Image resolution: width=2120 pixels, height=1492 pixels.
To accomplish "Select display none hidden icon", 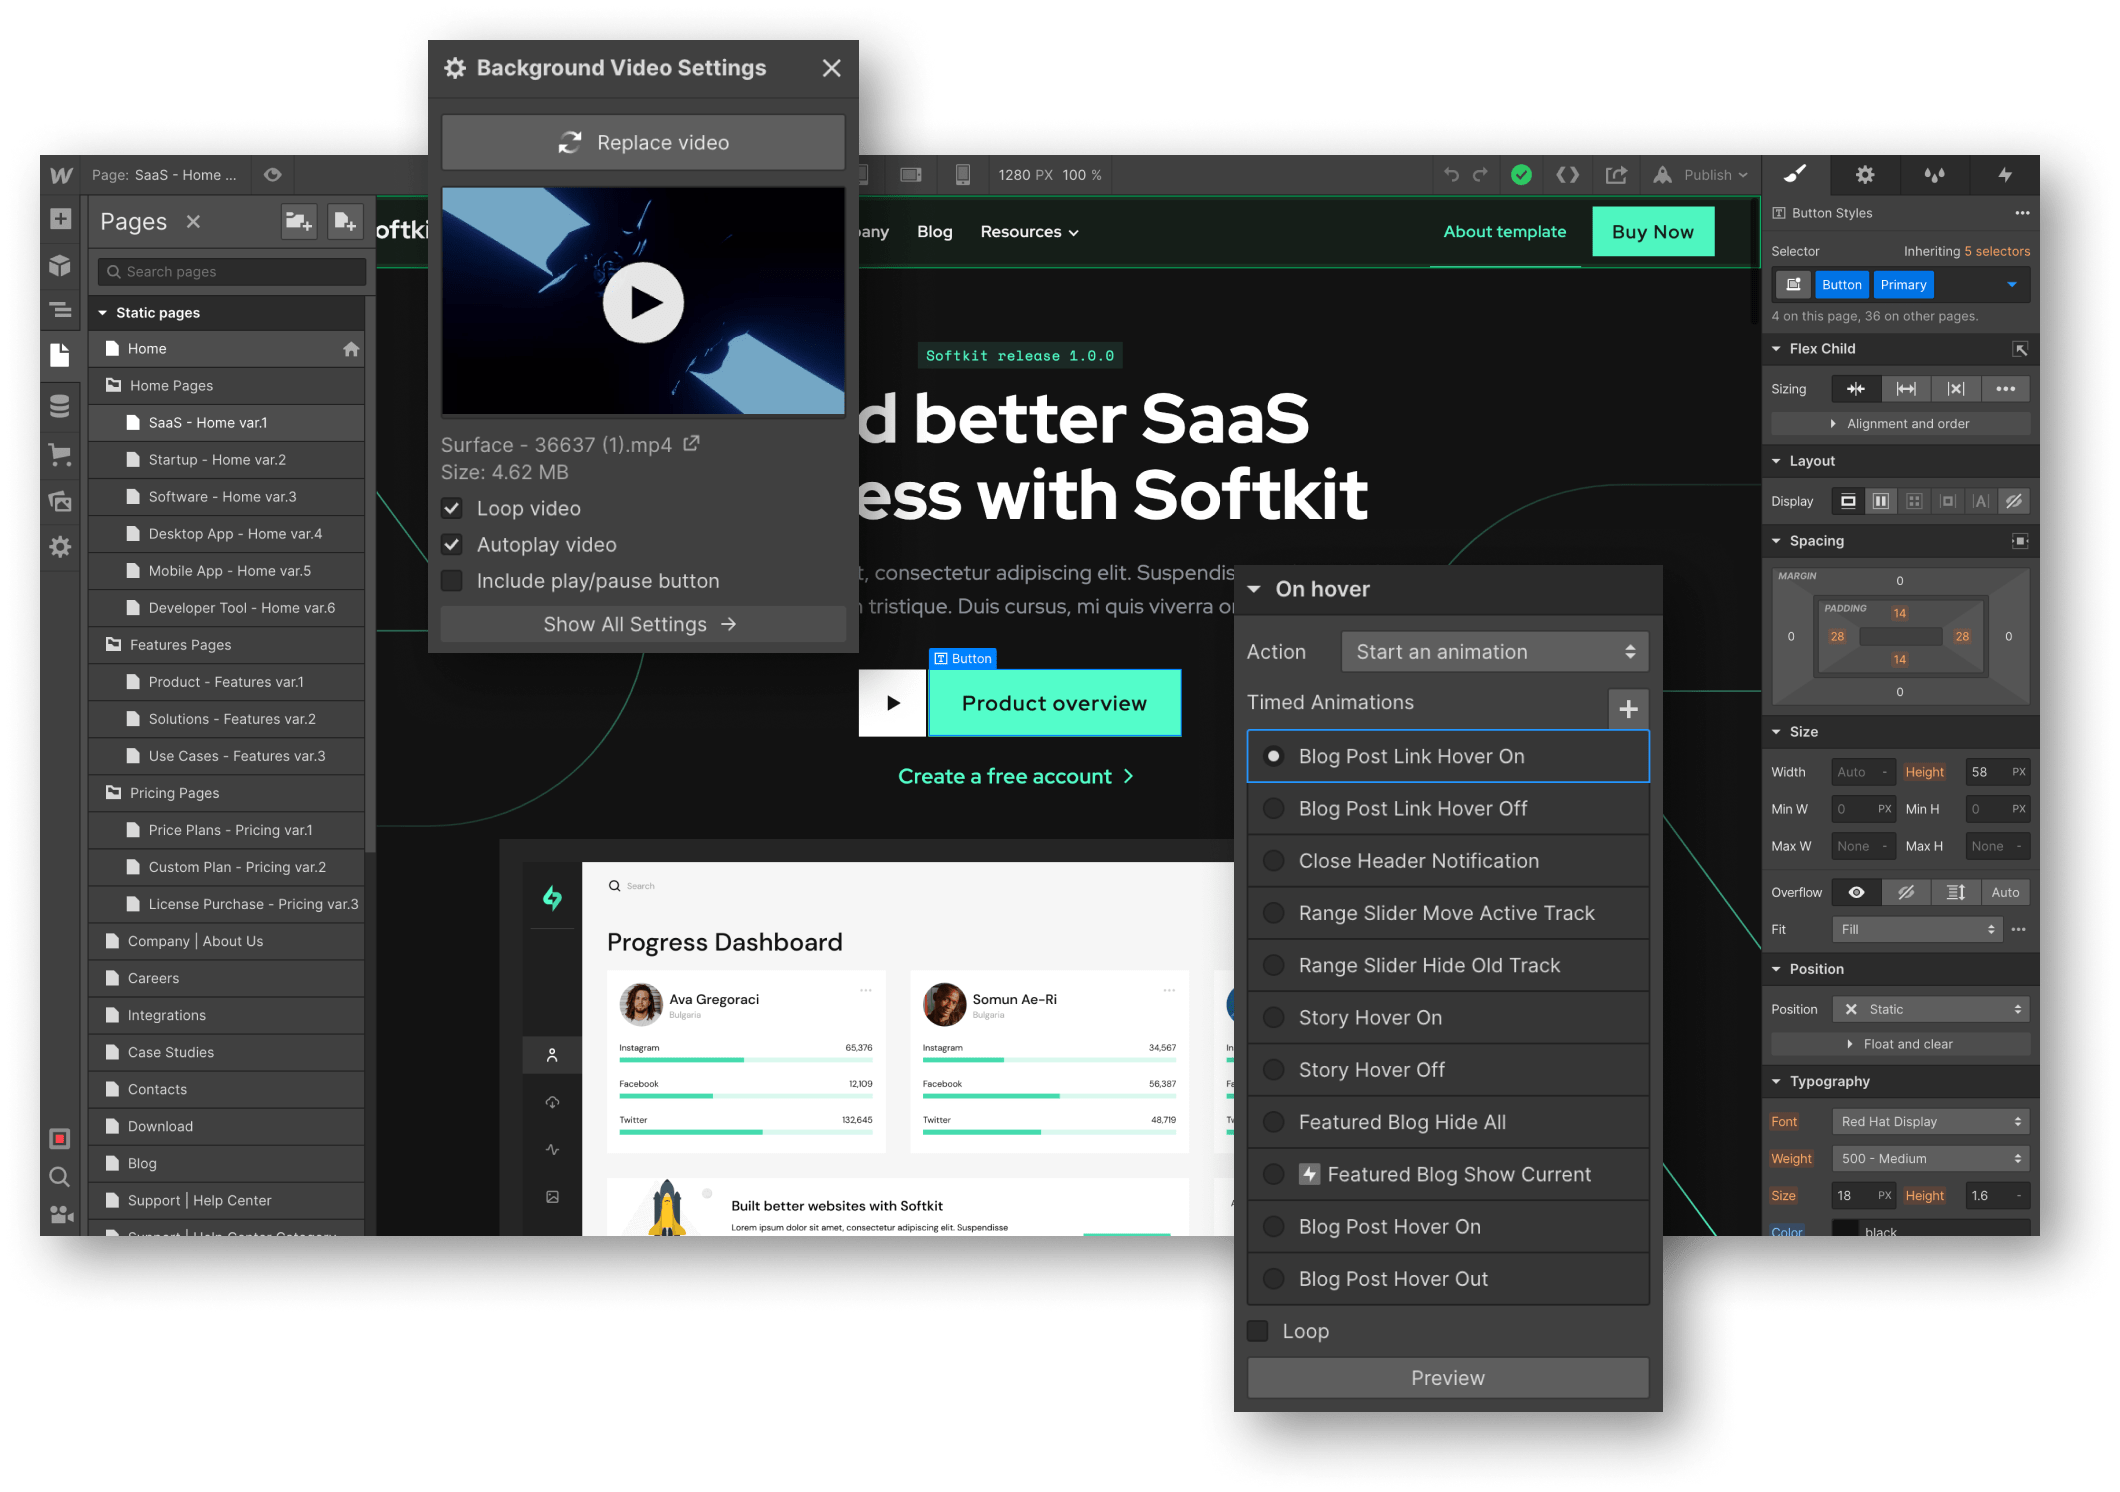I will click(x=2014, y=501).
